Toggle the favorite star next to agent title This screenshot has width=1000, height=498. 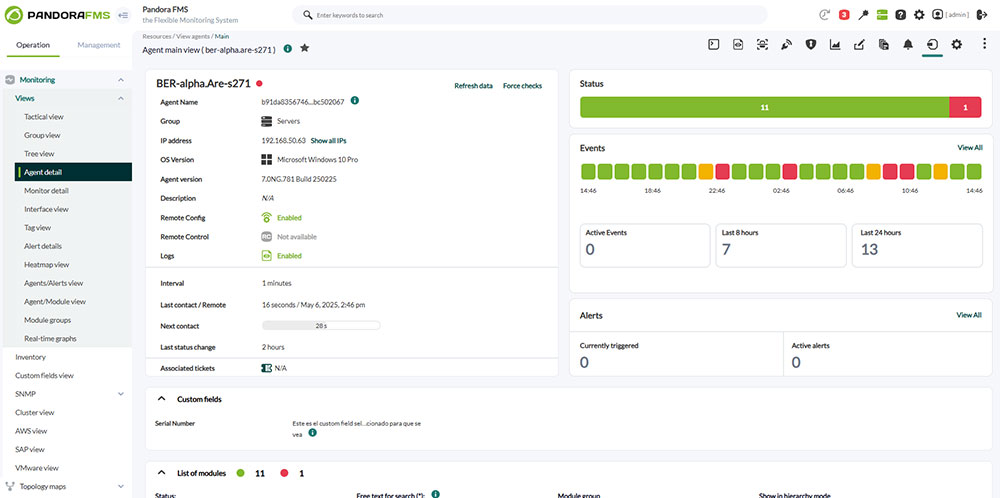coord(305,48)
